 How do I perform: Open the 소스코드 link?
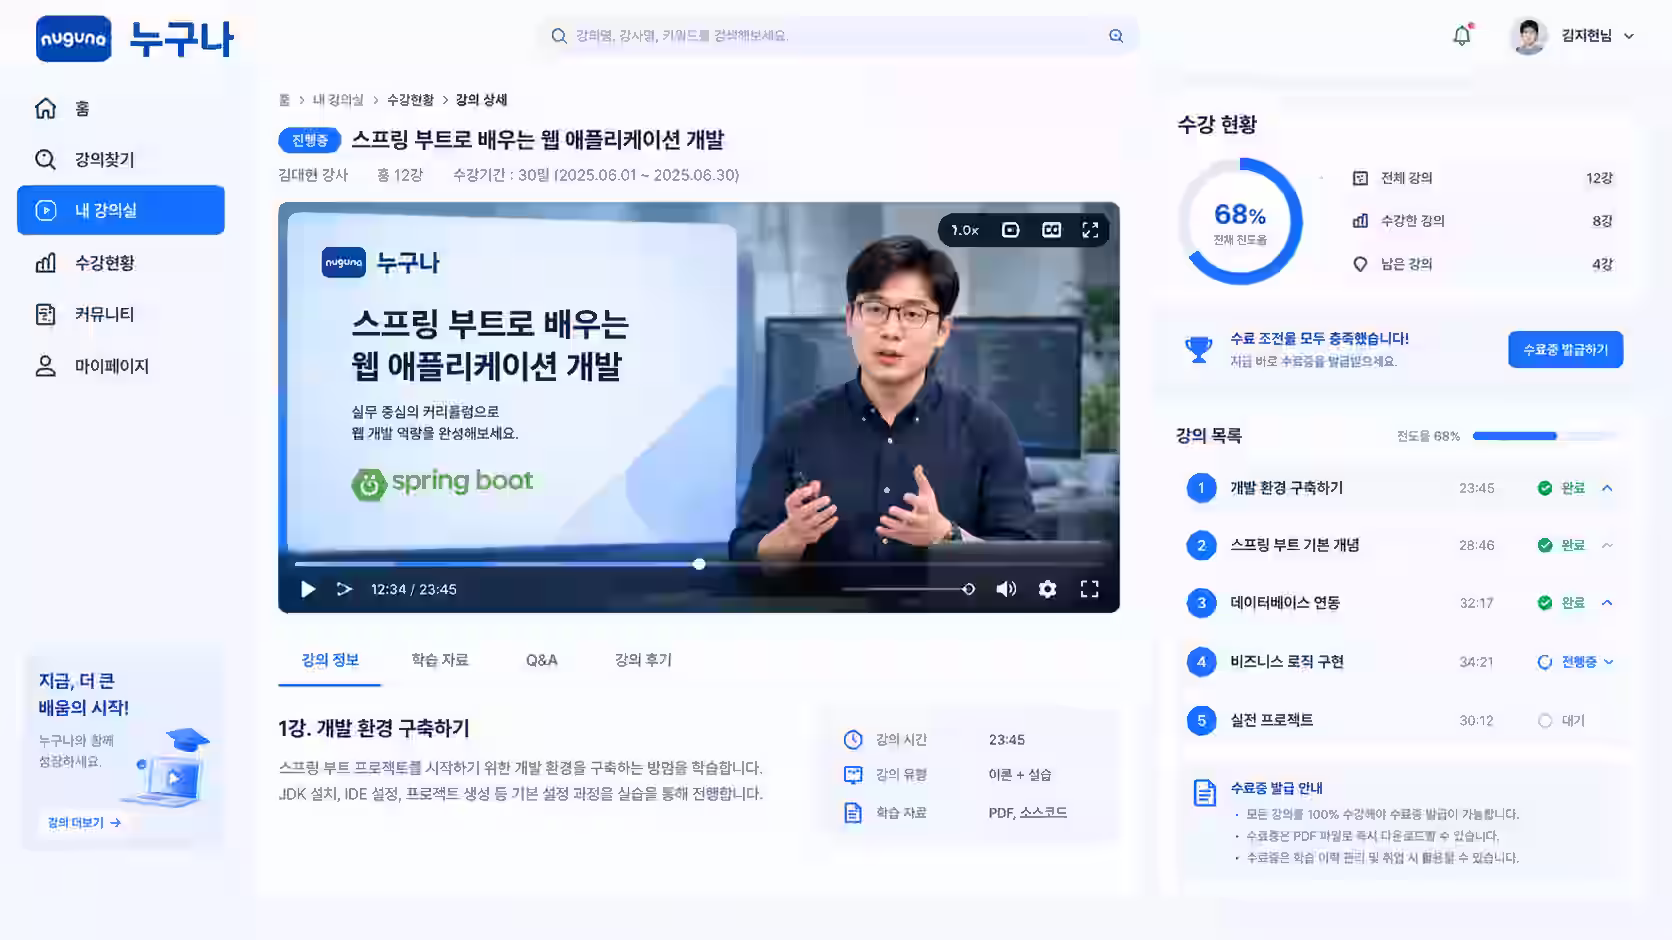click(x=1043, y=812)
